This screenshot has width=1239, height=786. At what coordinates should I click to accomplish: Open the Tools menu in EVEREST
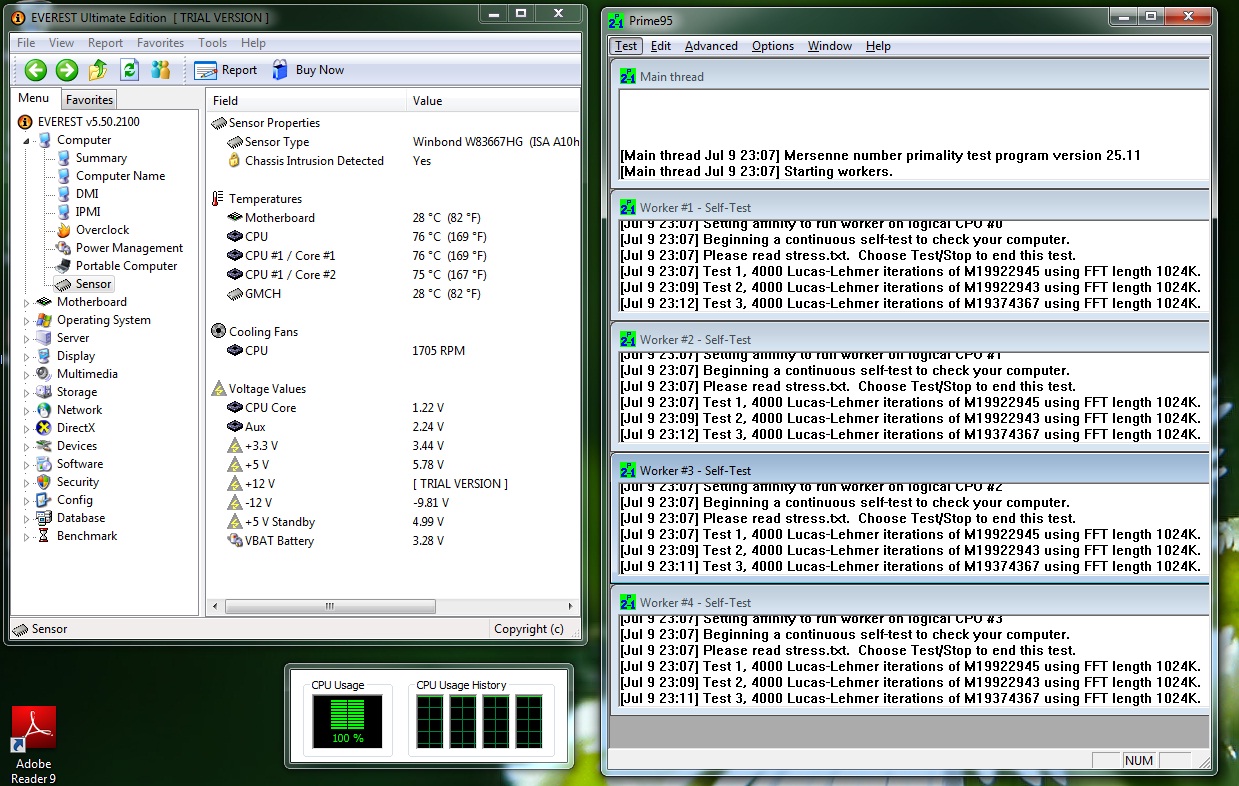[212, 43]
